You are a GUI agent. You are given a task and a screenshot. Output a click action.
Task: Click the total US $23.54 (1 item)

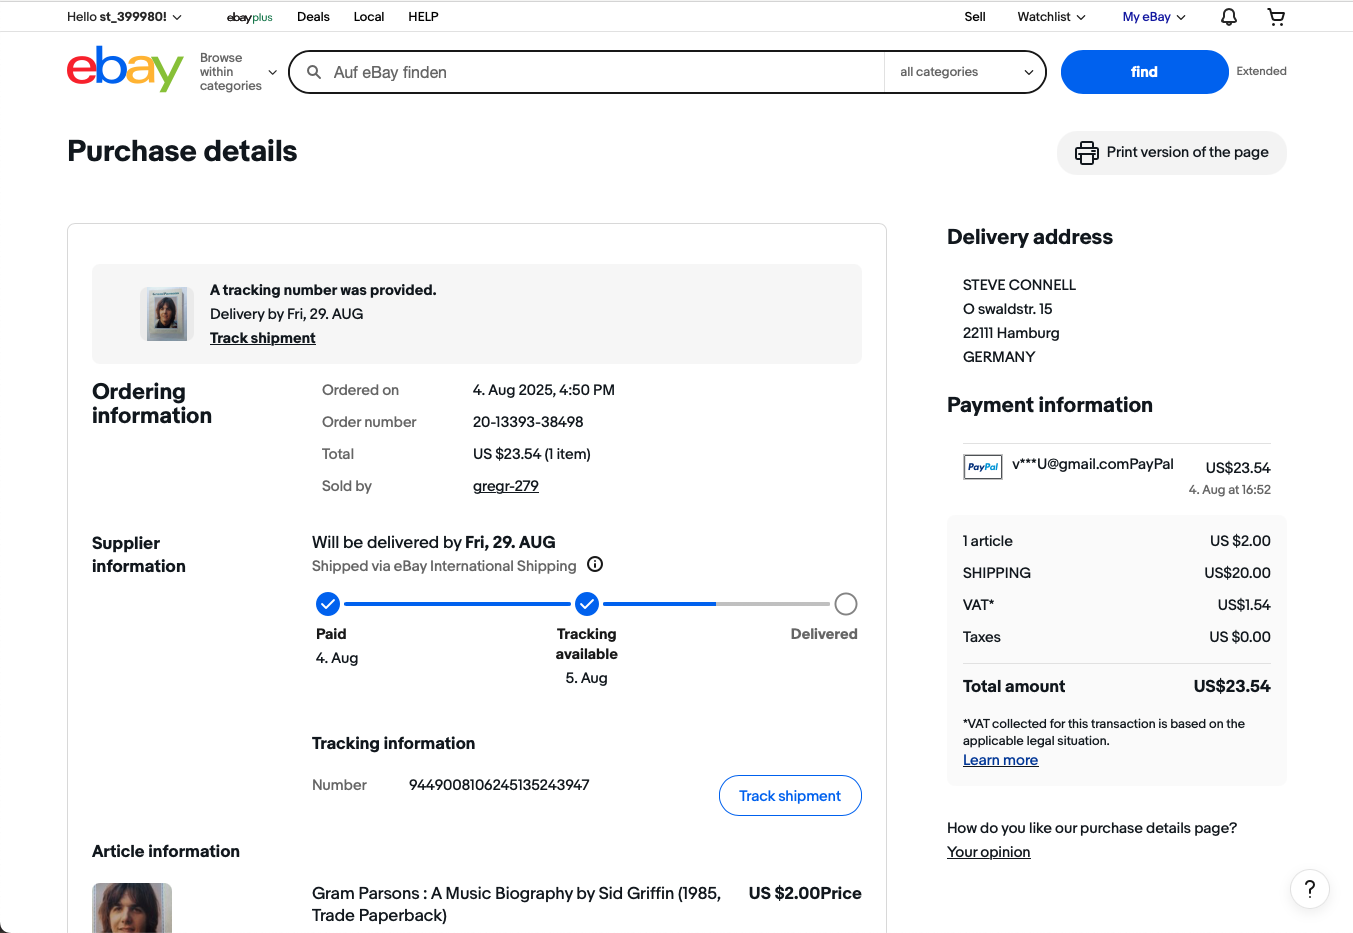532,454
